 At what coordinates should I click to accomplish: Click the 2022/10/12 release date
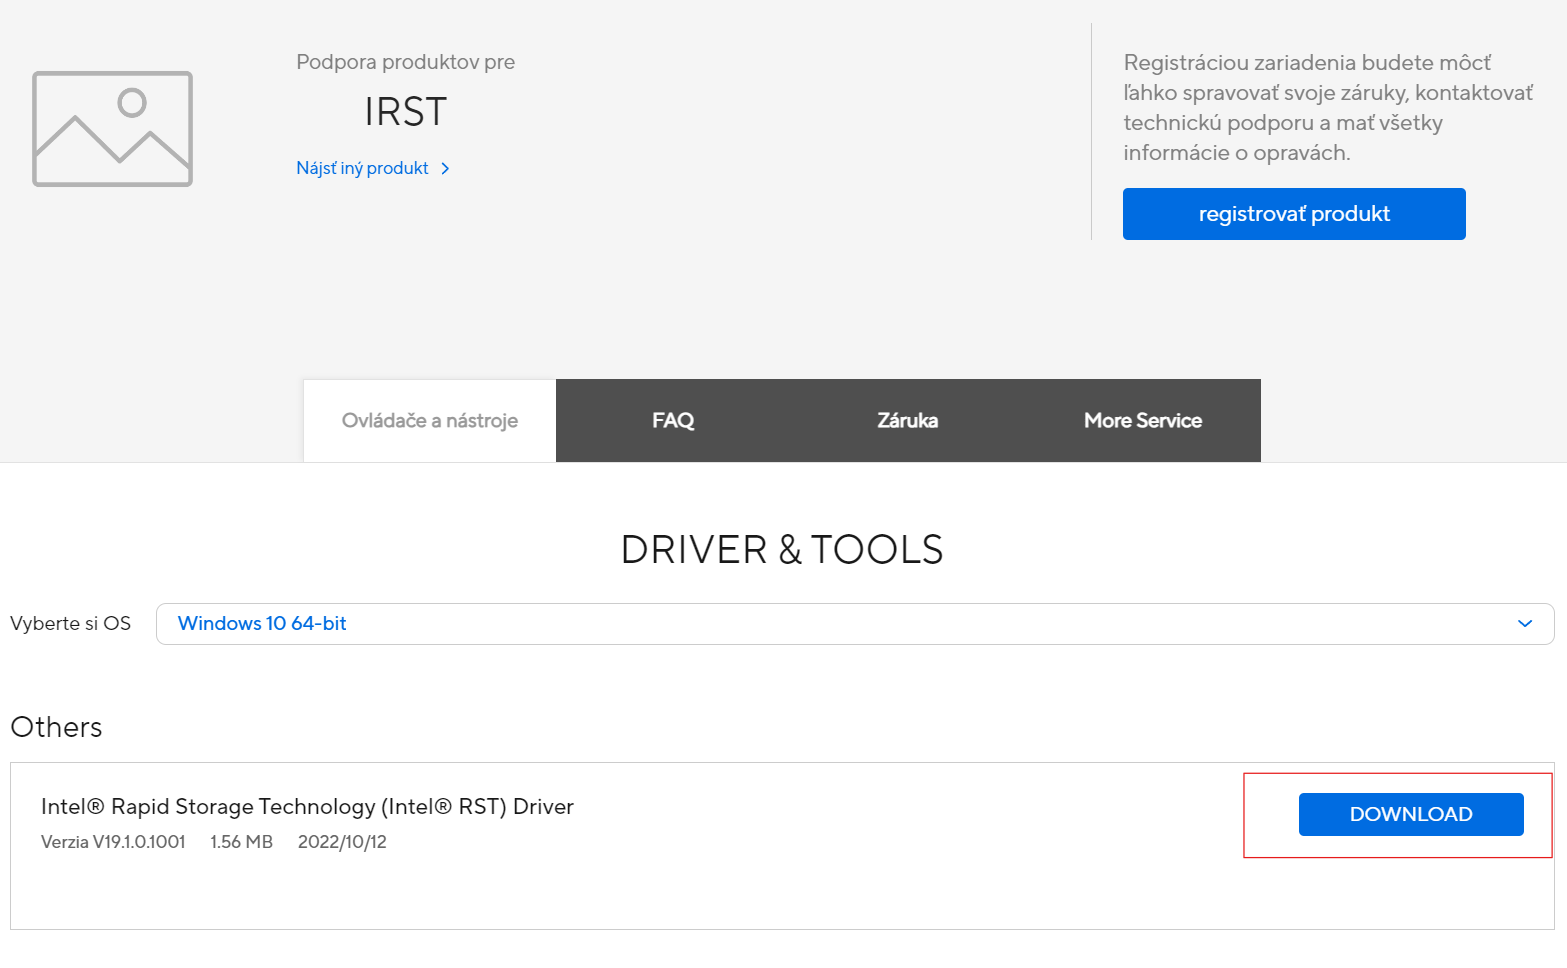pos(342,842)
